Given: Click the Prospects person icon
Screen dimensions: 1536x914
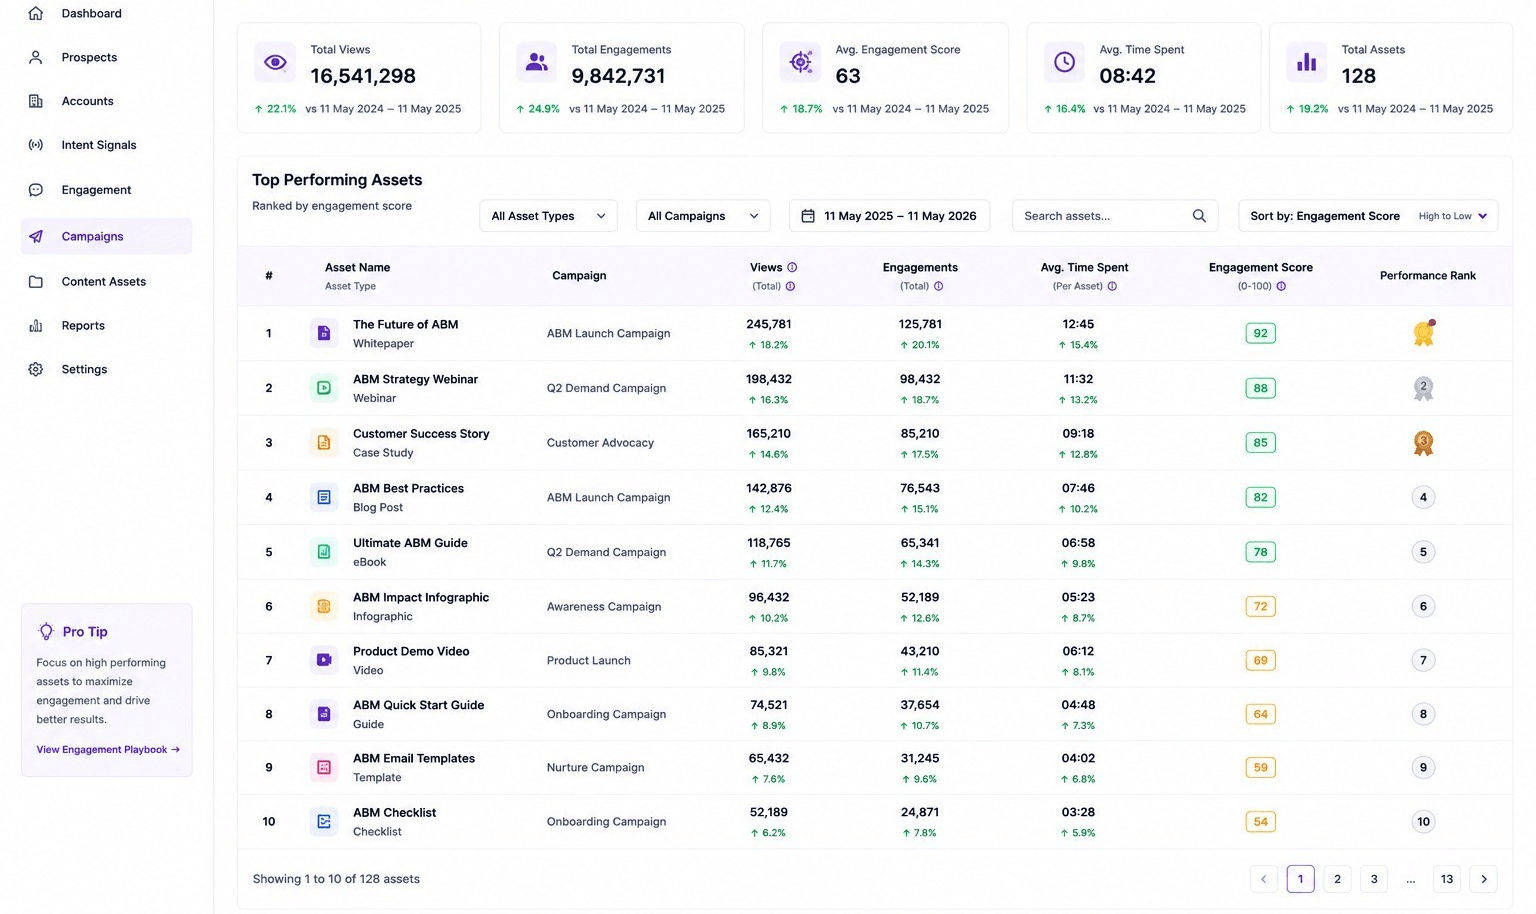Looking at the screenshot, I should [36, 57].
